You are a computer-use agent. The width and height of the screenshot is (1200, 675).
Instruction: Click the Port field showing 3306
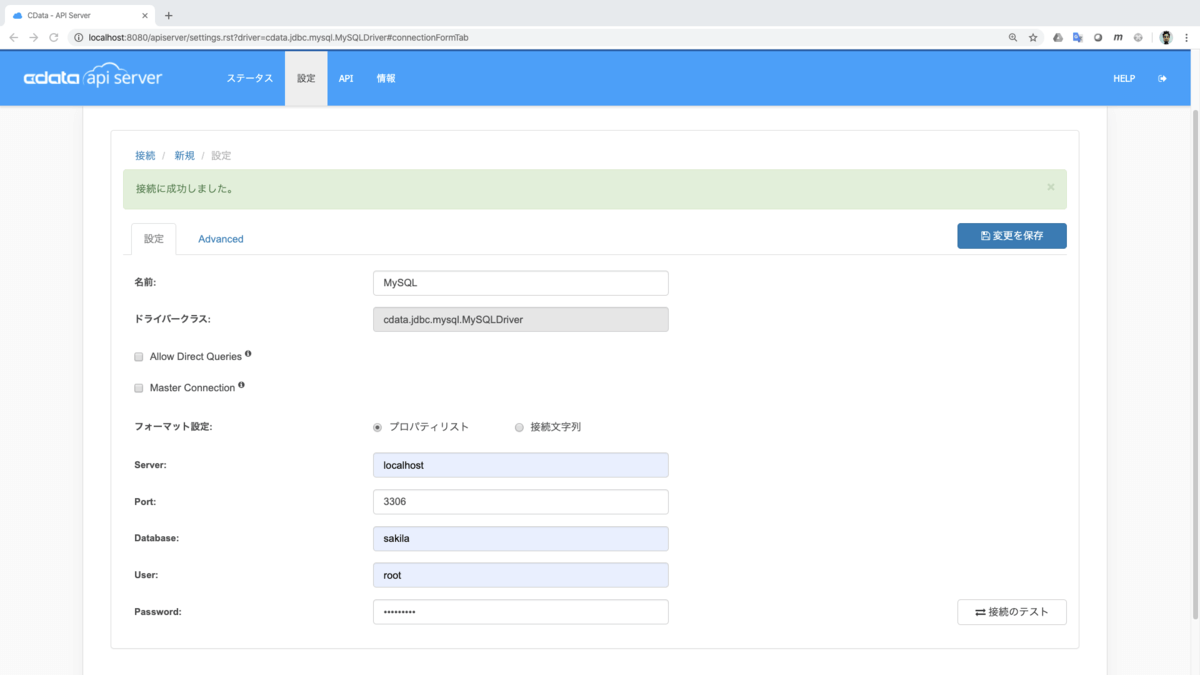tap(520, 502)
